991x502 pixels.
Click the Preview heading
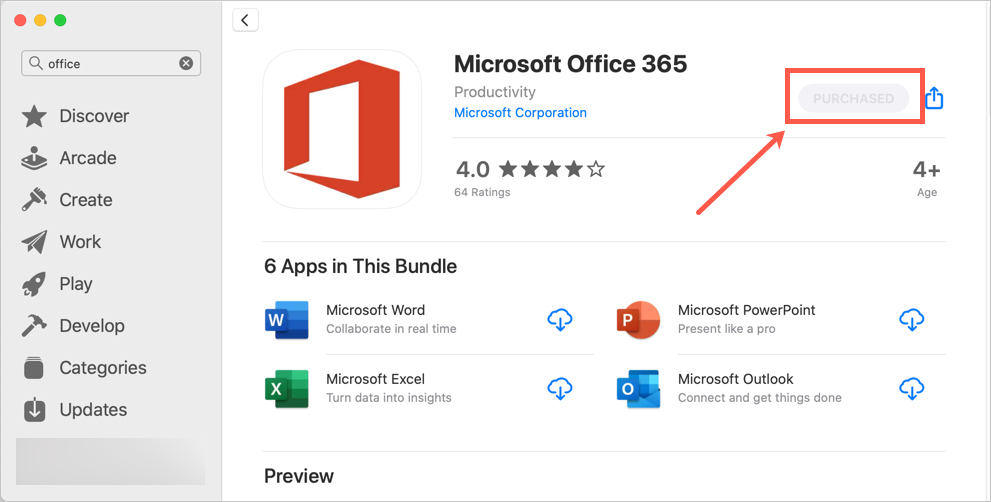pos(299,476)
